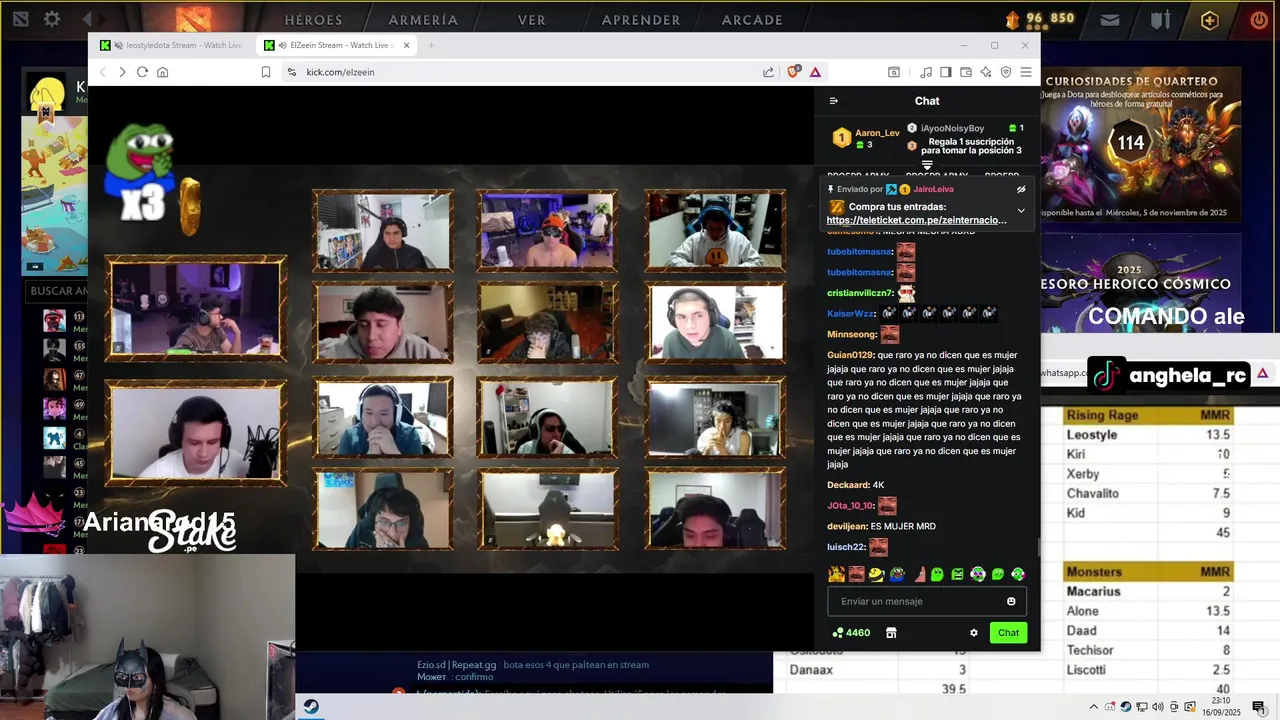Click the 4460 channel points counter
1280x720 pixels.
click(x=851, y=632)
